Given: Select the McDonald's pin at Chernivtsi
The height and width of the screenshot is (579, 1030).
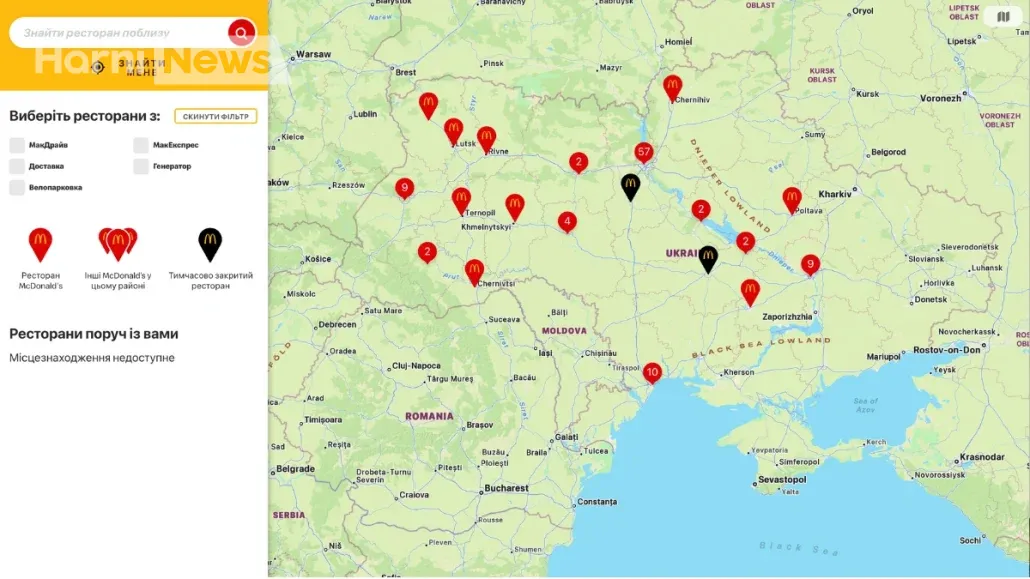Looking at the screenshot, I should (x=474, y=271).
